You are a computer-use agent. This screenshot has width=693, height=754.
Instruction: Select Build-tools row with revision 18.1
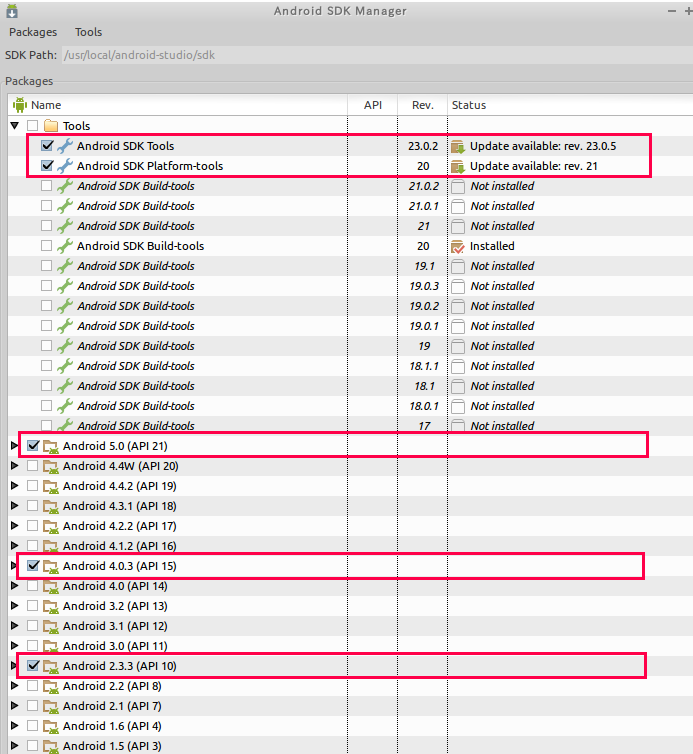click(x=351, y=386)
